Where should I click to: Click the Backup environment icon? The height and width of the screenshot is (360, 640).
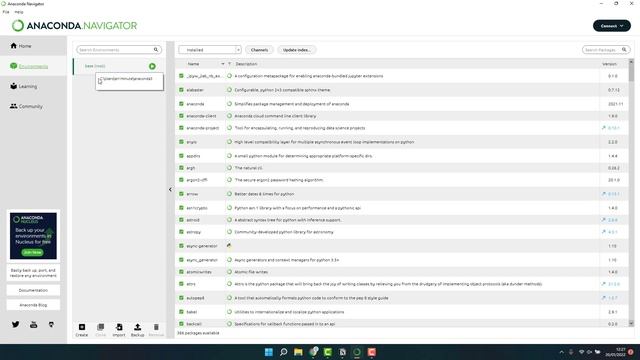pos(138,330)
